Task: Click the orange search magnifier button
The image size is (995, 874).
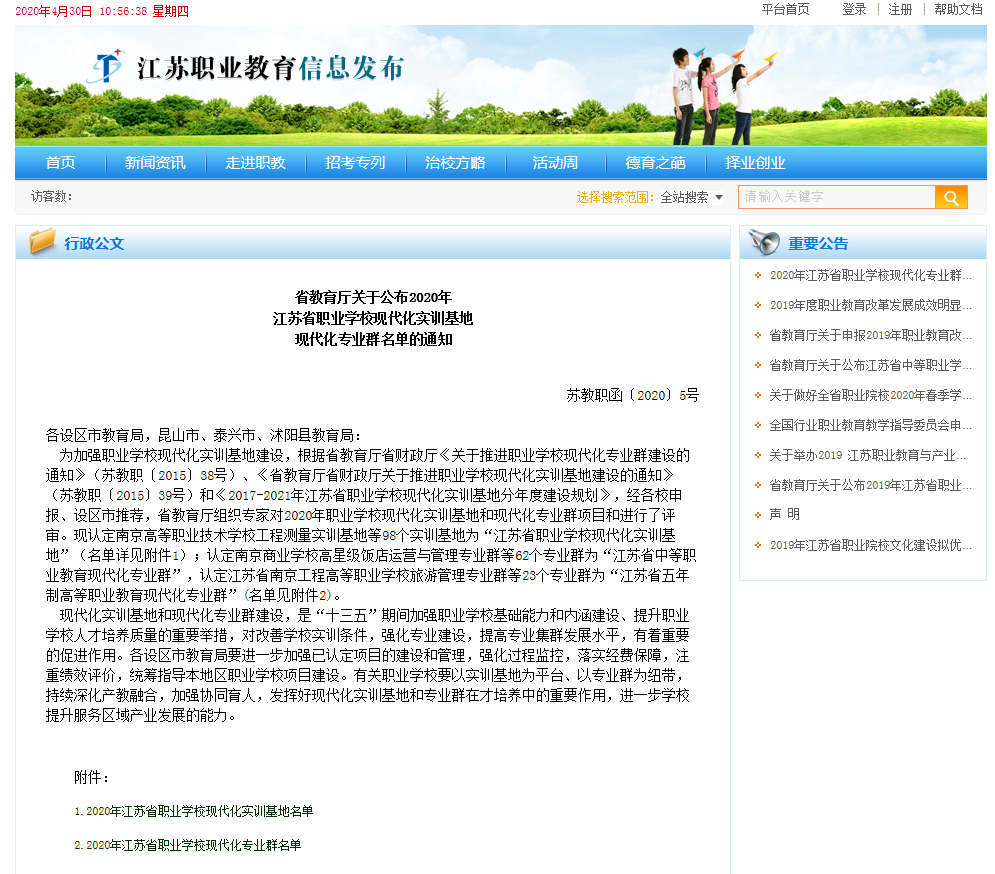Action: [x=951, y=197]
